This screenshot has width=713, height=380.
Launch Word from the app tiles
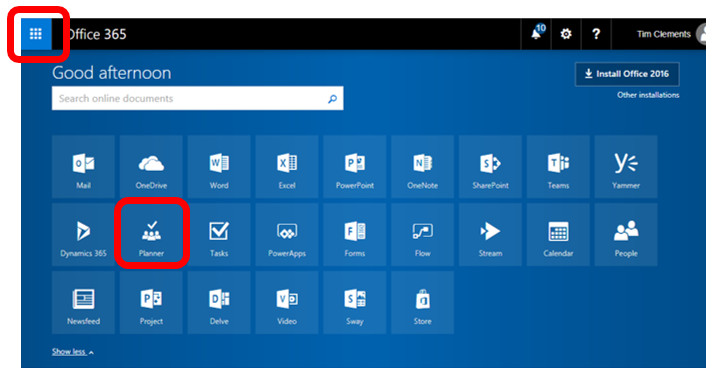pos(219,166)
